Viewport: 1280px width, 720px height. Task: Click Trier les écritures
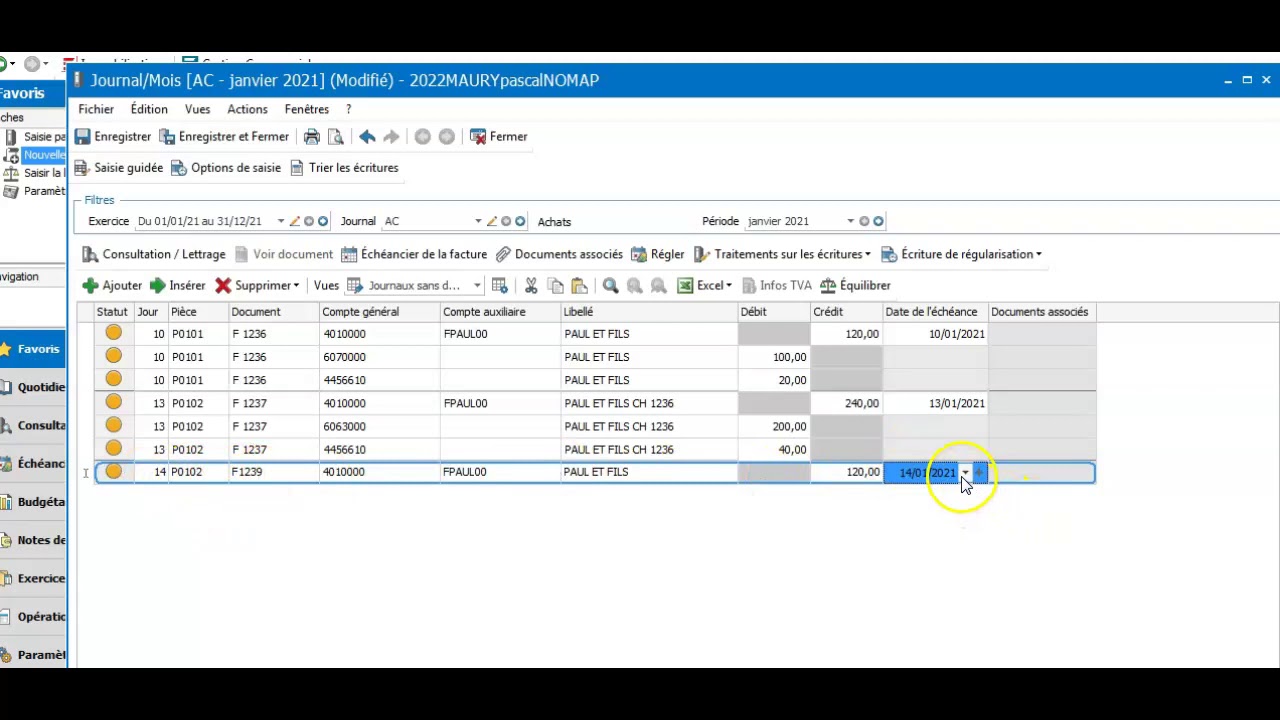(x=344, y=168)
